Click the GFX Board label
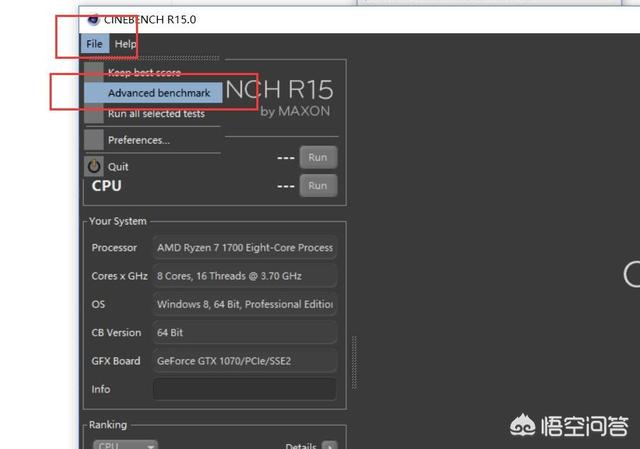The image size is (640, 449). [116, 361]
